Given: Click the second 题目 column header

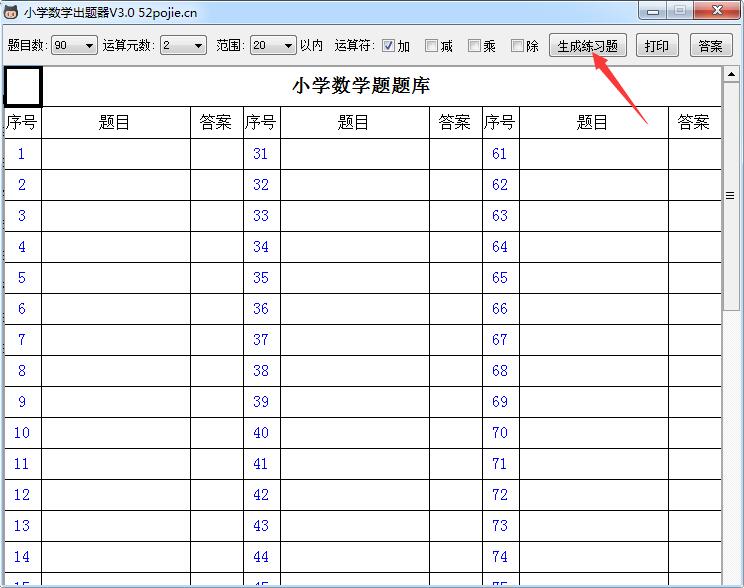Looking at the screenshot, I should tap(355, 122).
